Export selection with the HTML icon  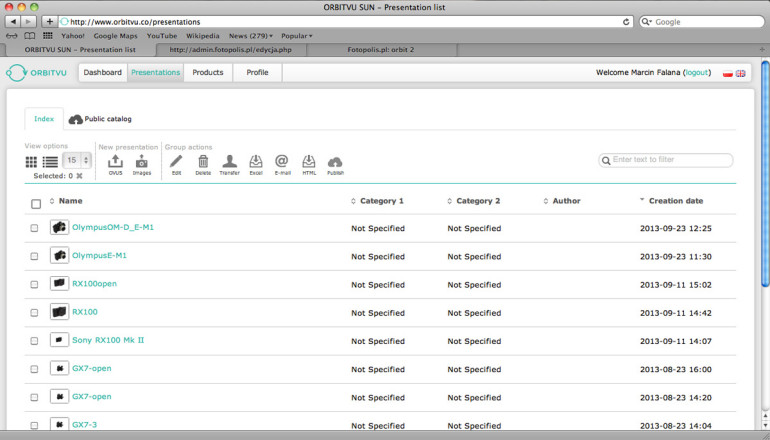click(x=309, y=165)
